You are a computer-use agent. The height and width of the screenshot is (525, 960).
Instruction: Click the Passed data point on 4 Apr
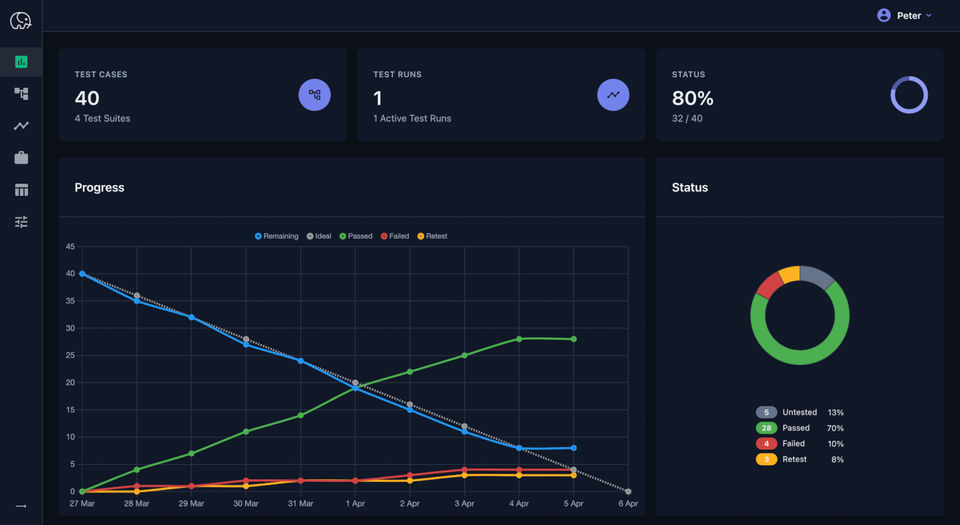coord(519,339)
